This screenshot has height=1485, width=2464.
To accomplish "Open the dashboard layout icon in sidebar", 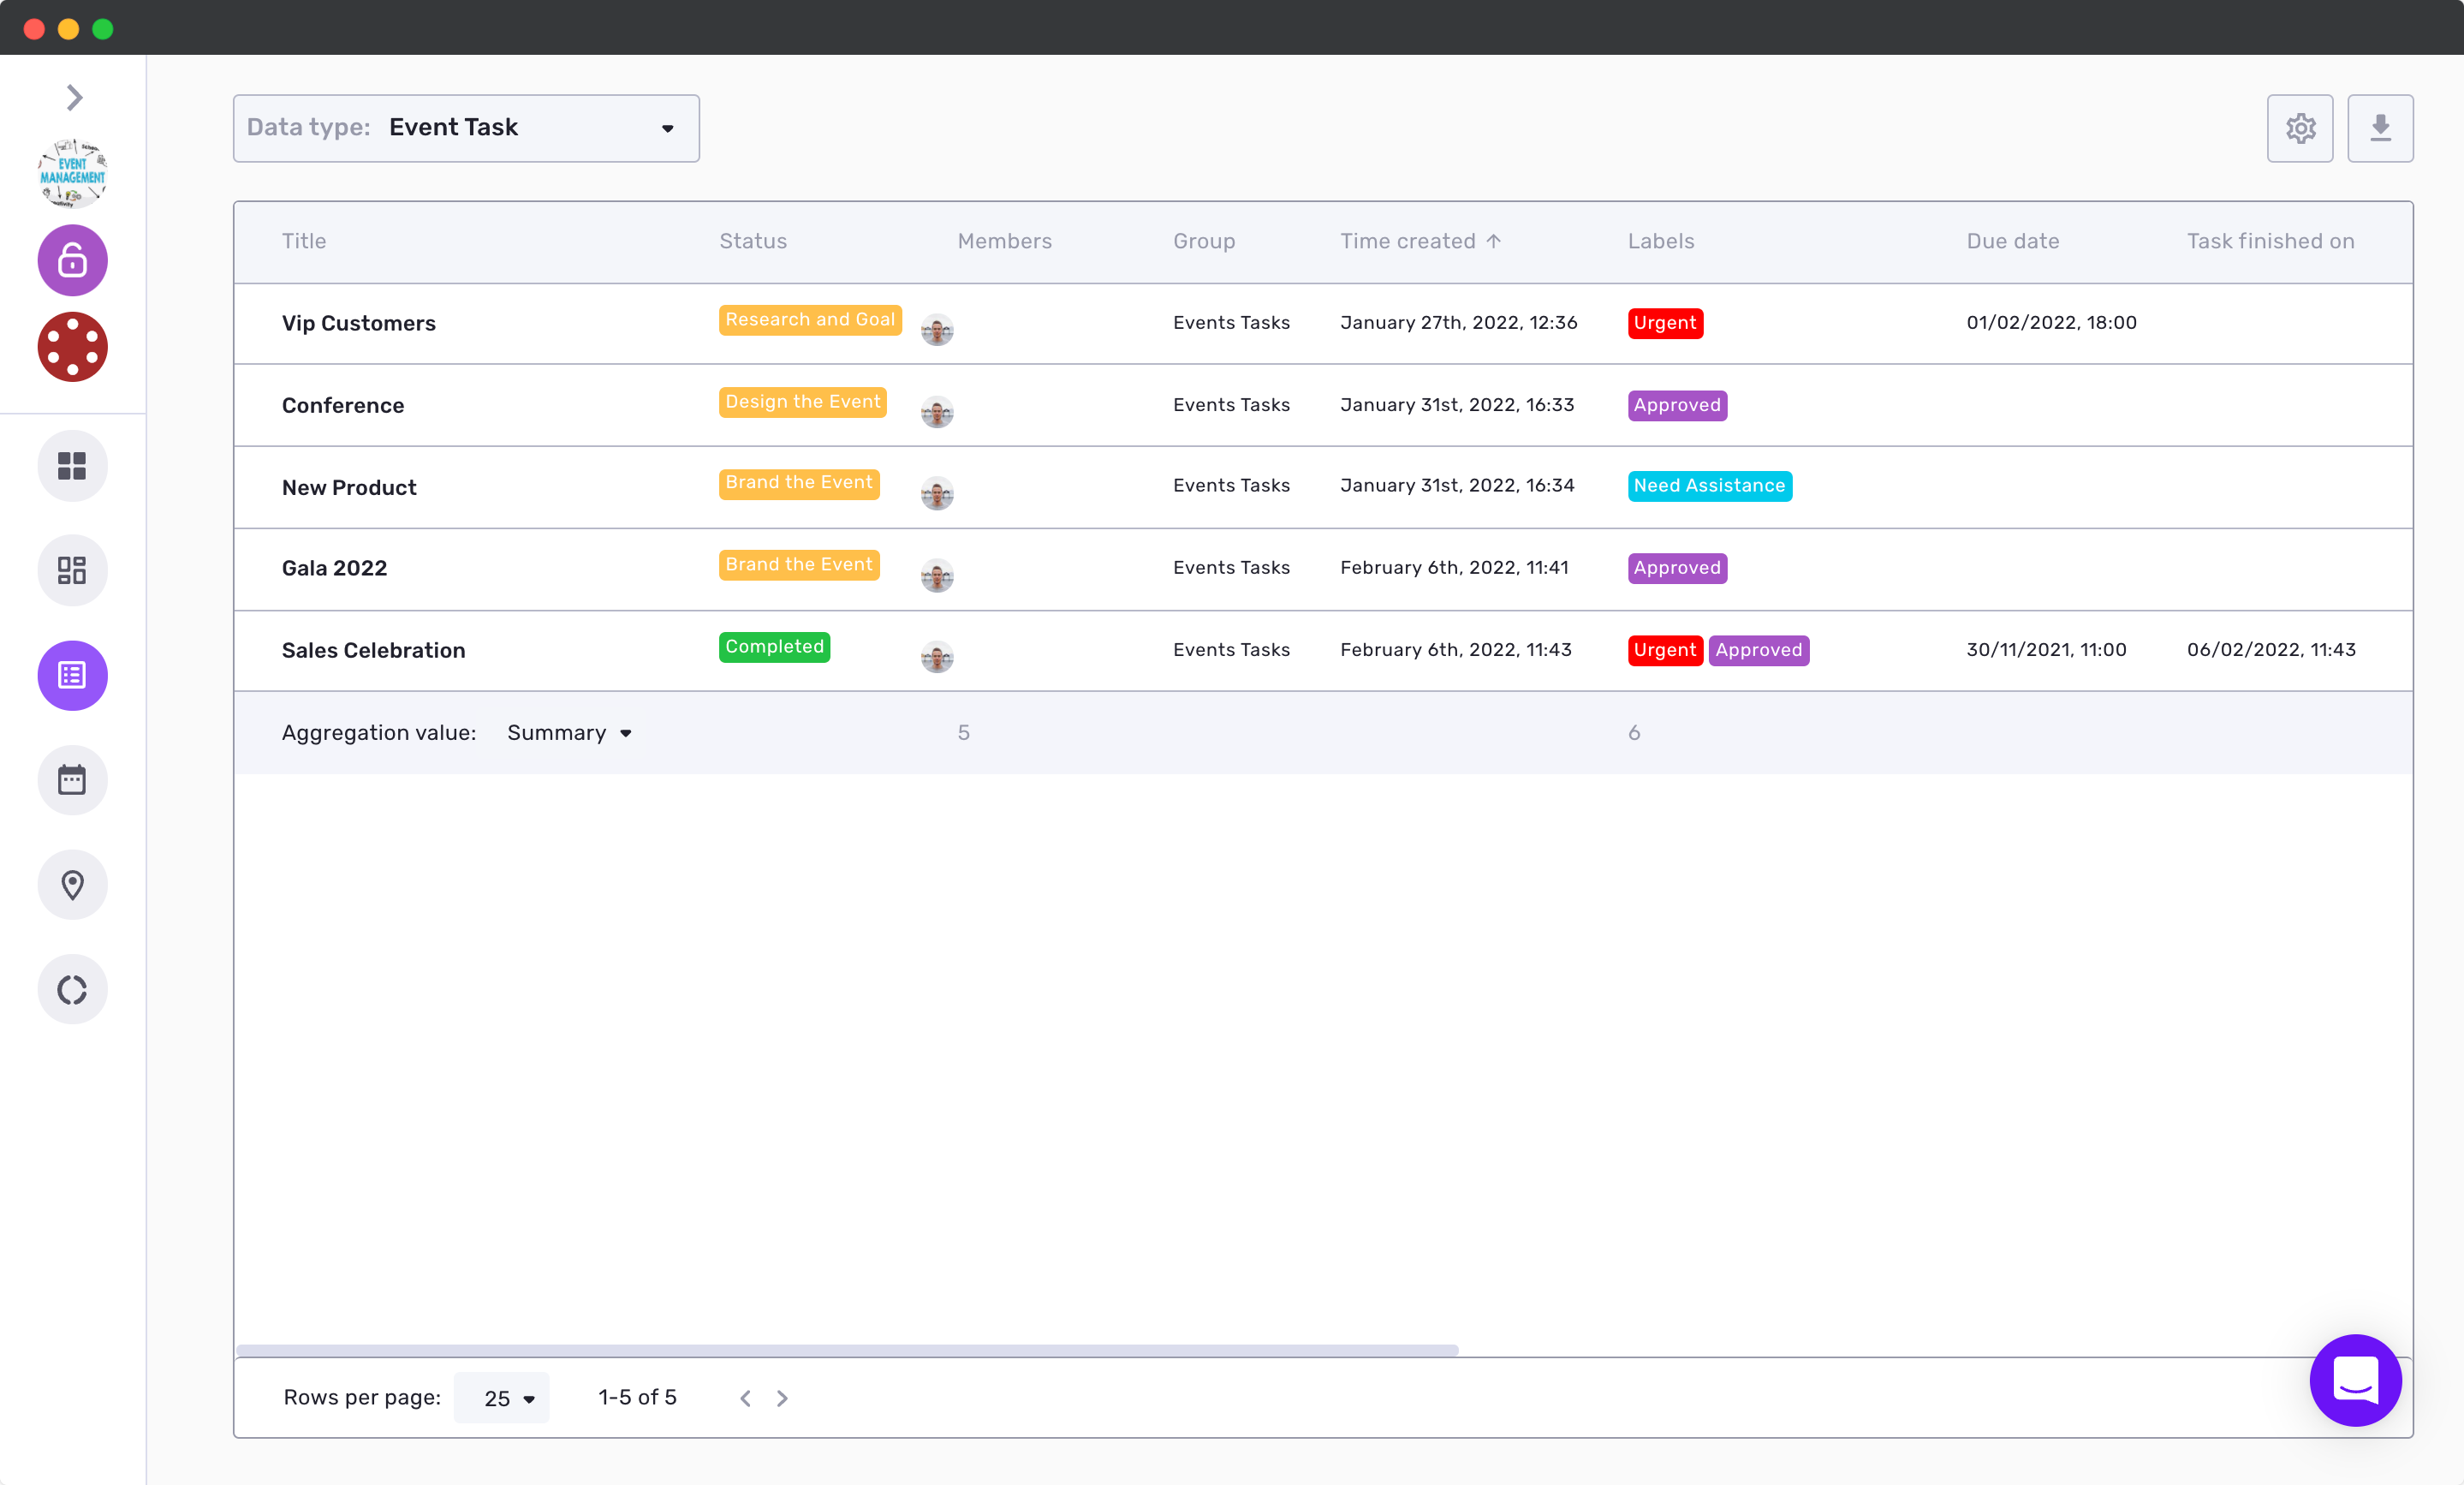I will (72, 570).
